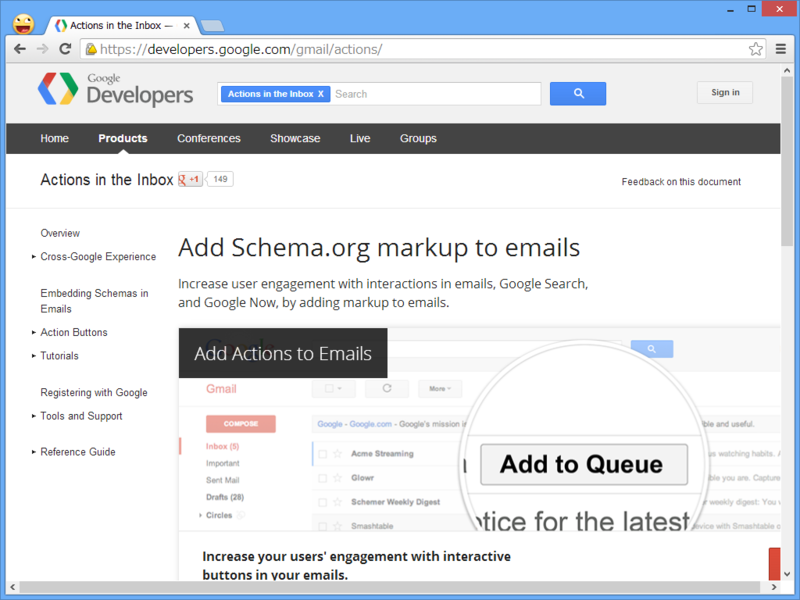Click the secure lock icon in address bar
This screenshot has height=600, width=800.
91,49
